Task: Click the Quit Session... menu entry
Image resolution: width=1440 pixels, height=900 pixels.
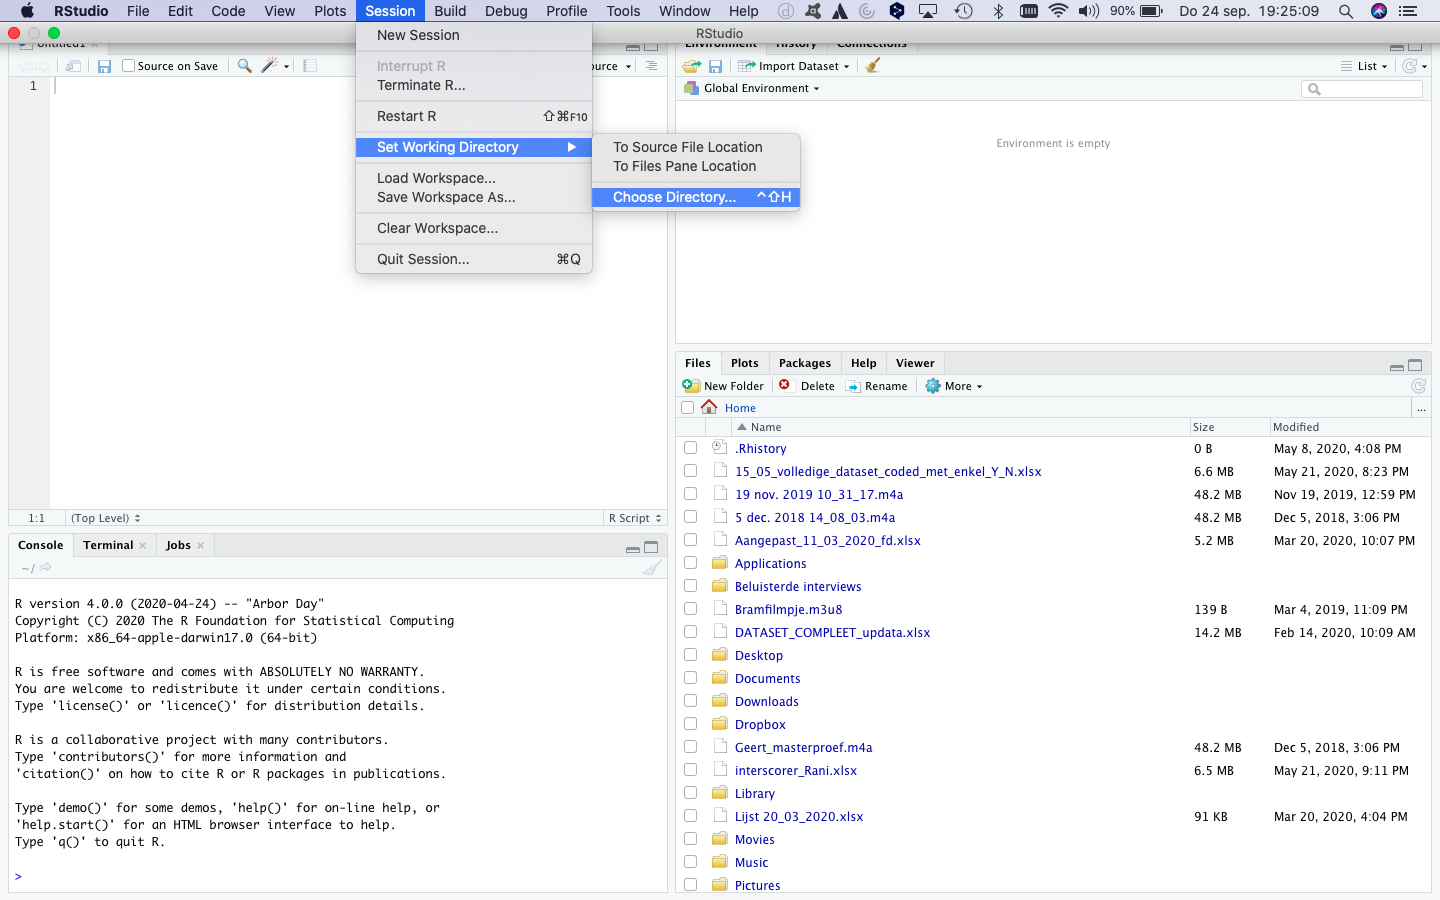Action: (474, 259)
